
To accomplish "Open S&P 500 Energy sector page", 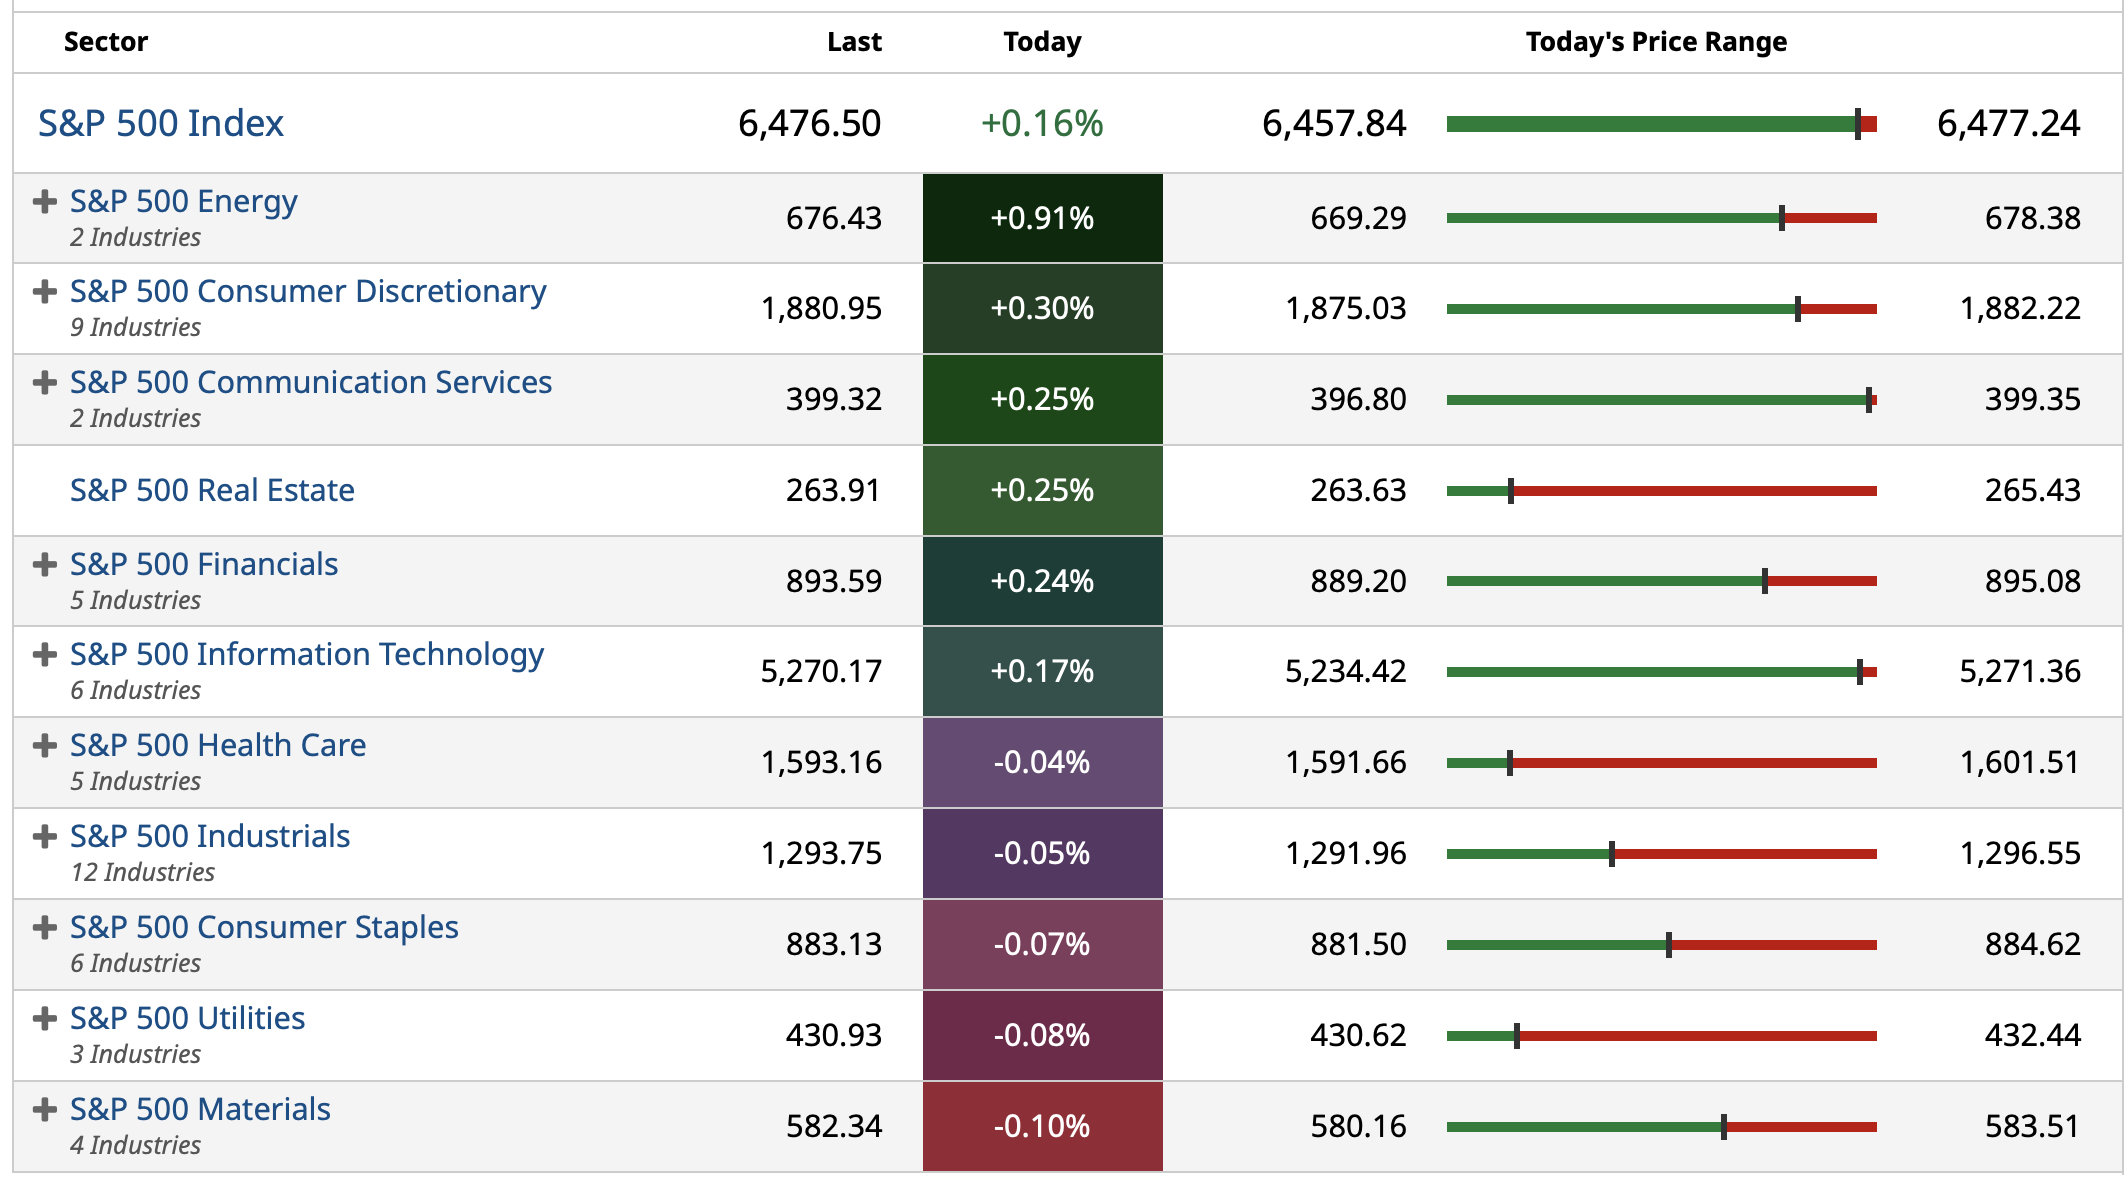I will coord(184,202).
